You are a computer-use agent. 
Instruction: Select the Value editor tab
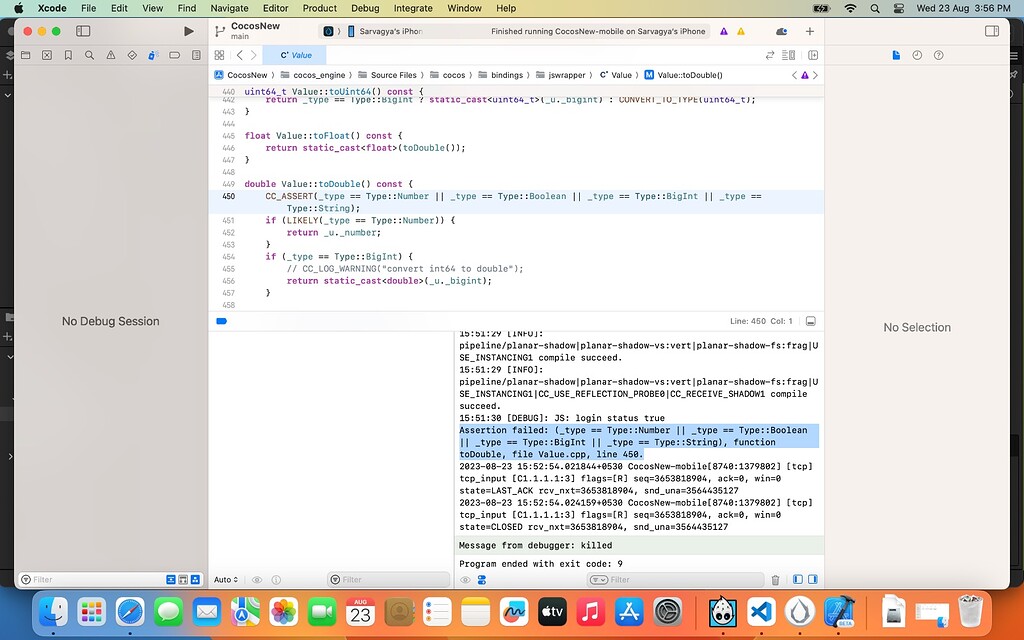[x=296, y=55]
